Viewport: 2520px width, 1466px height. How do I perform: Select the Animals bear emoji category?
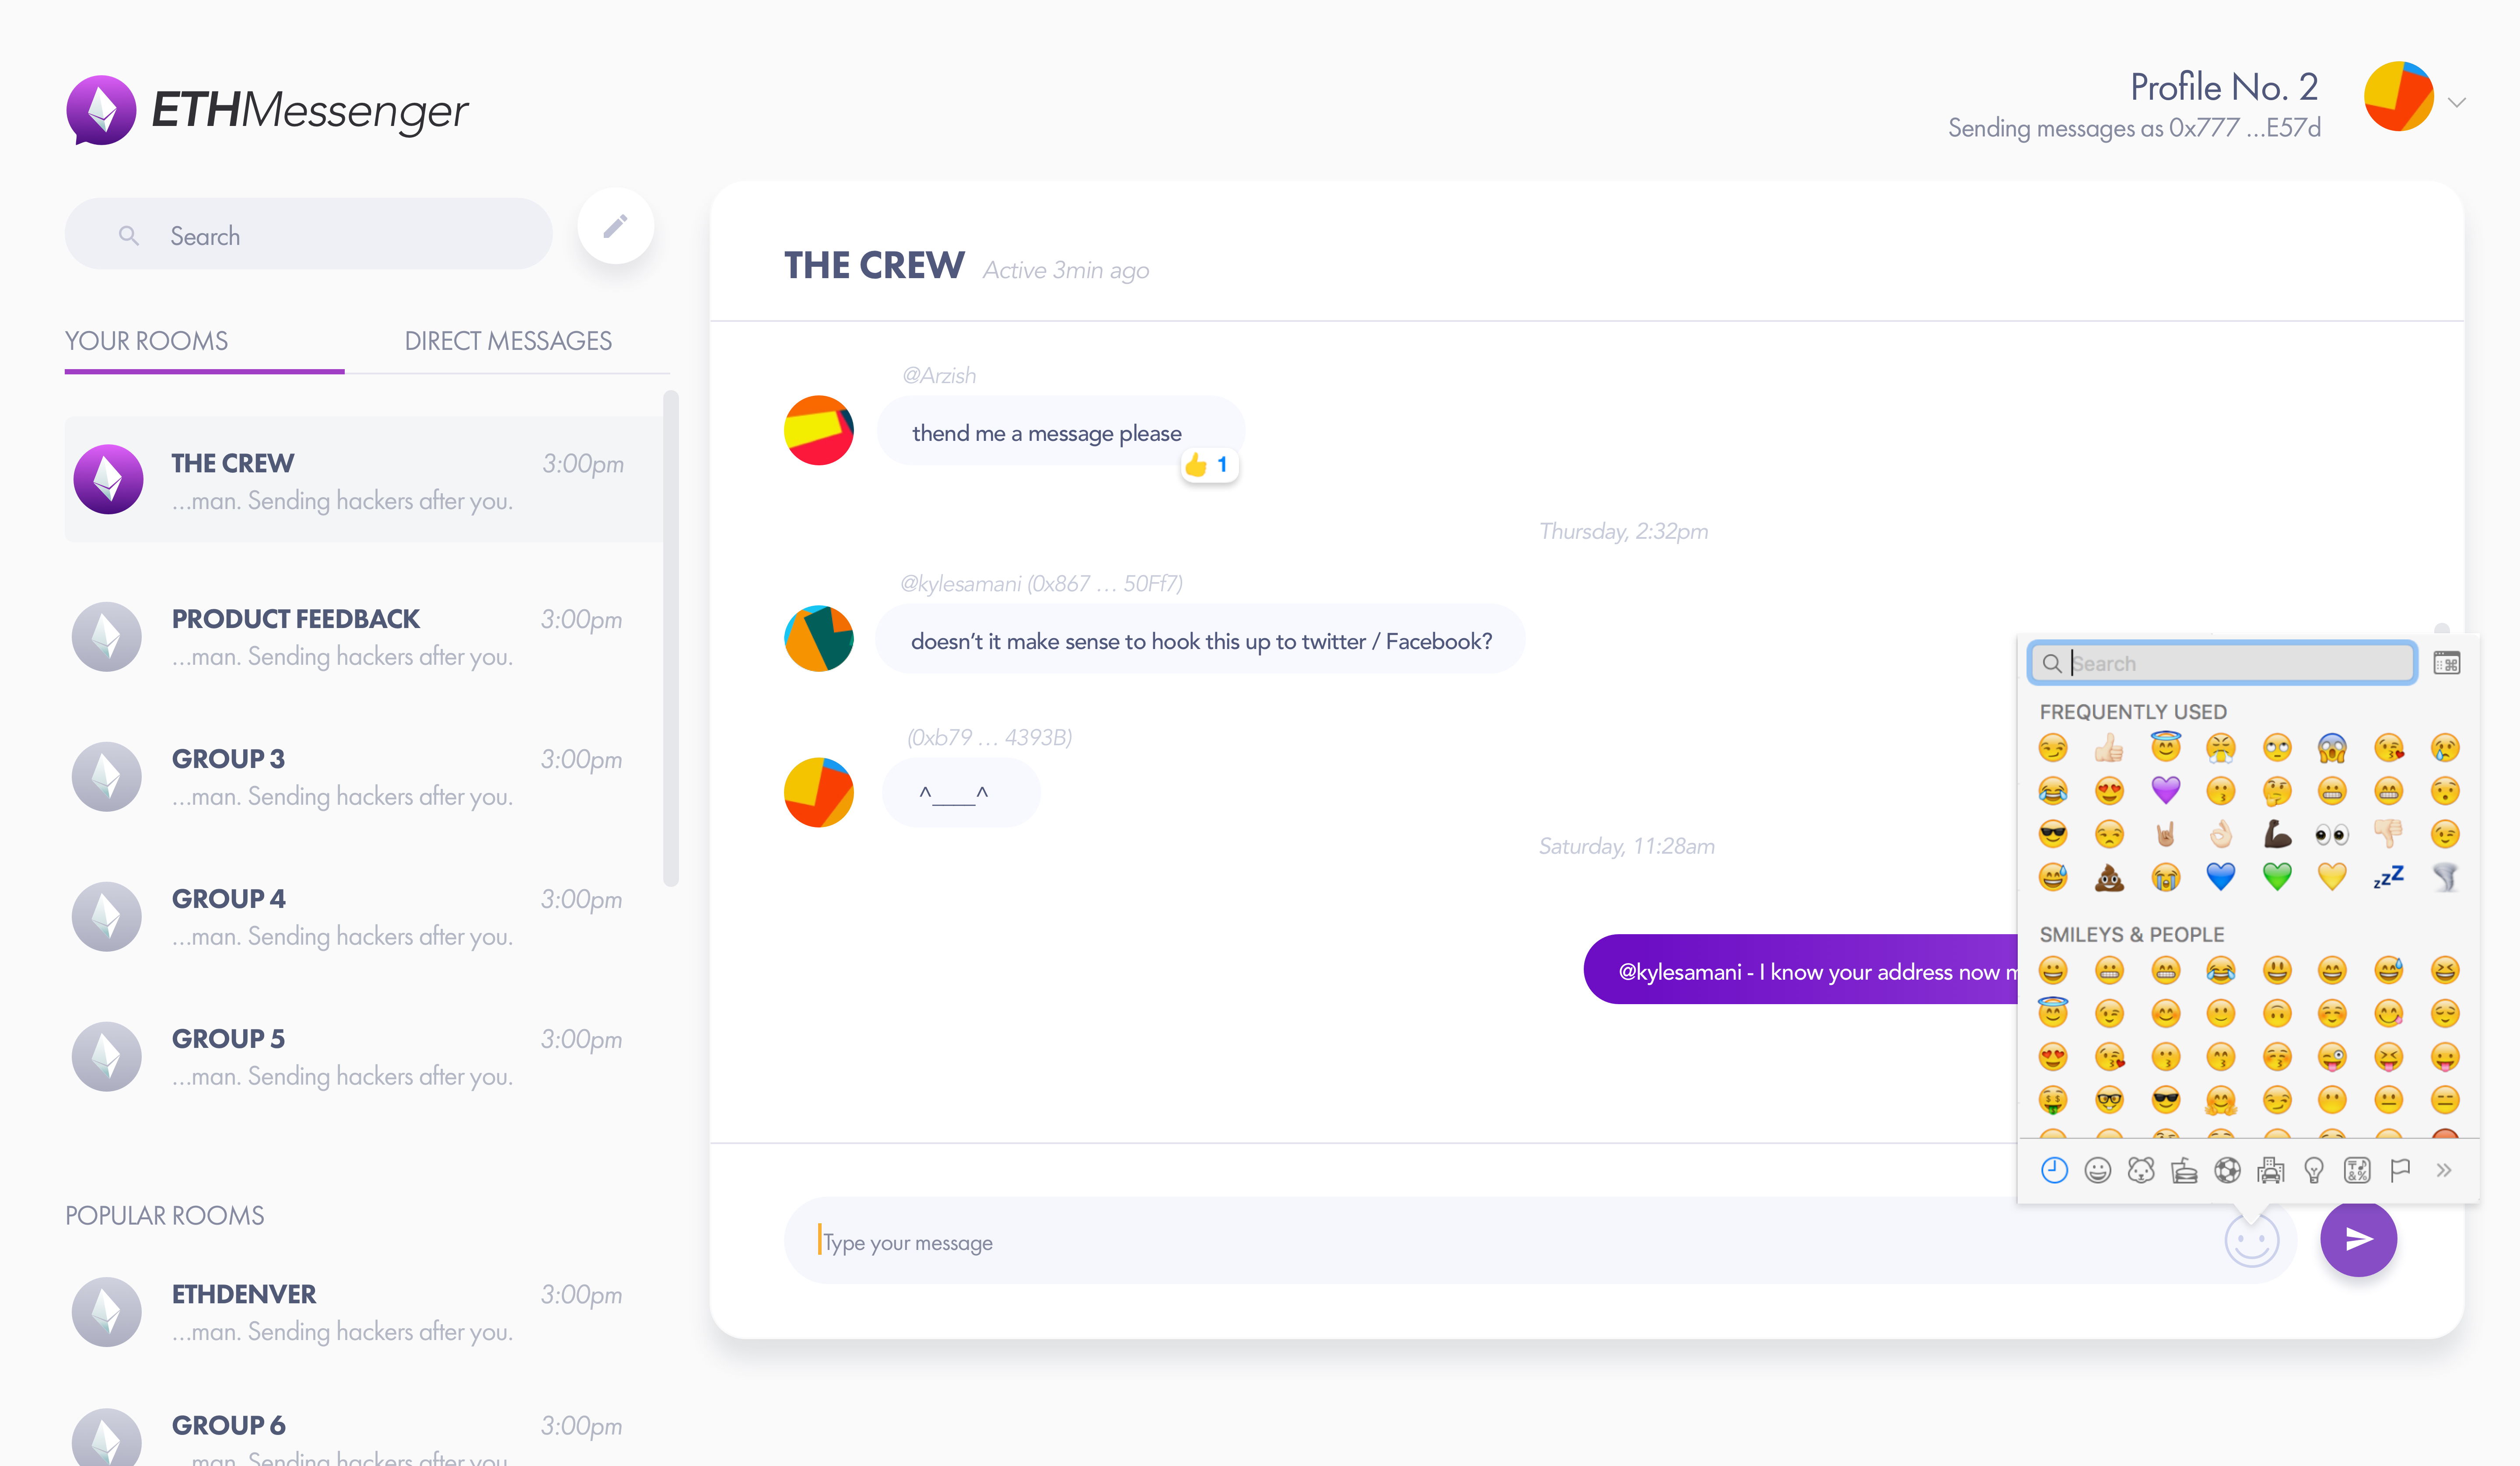tap(2141, 1169)
